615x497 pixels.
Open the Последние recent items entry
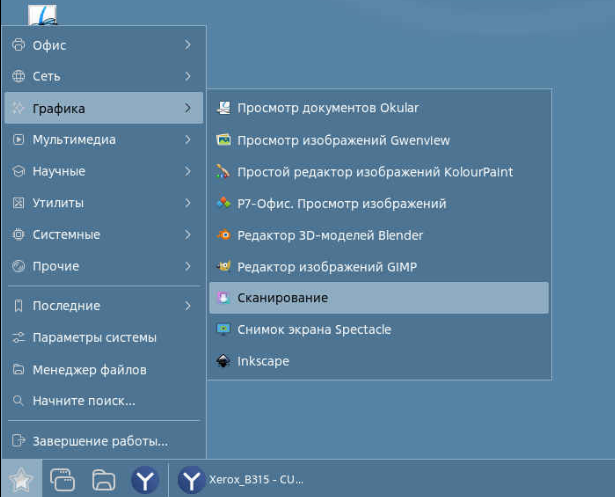click(x=104, y=306)
